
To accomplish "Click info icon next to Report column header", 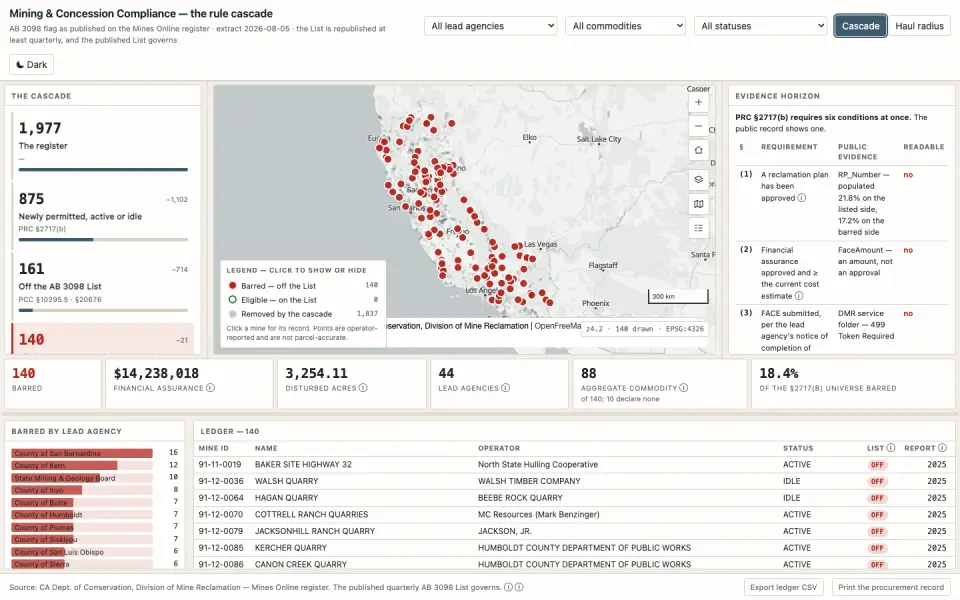I will tap(942, 448).
